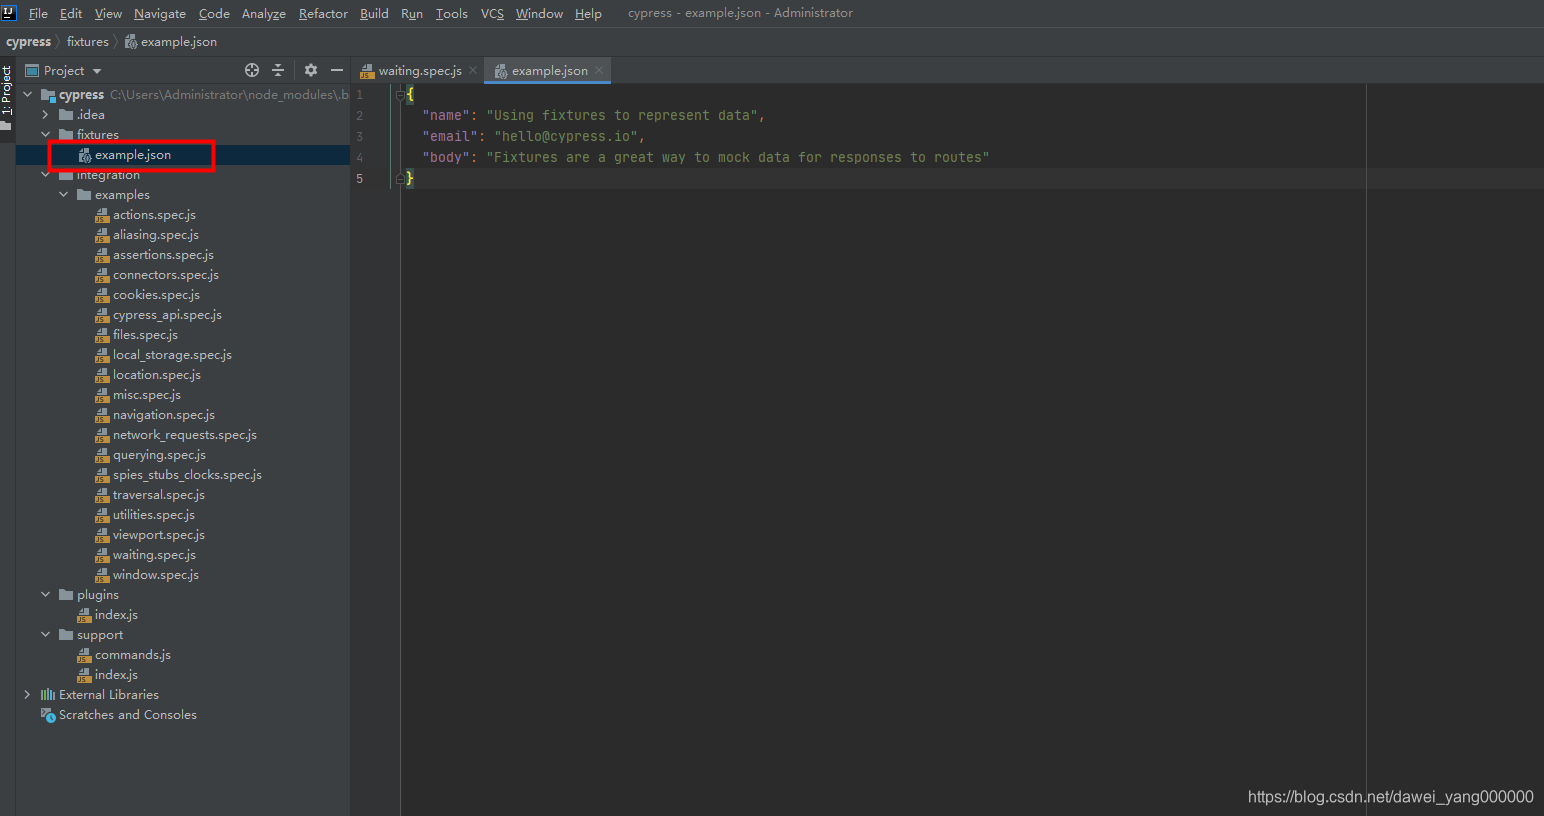Expand the External Libraries node arrow
Screen dimensions: 1544x816
point(28,695)
